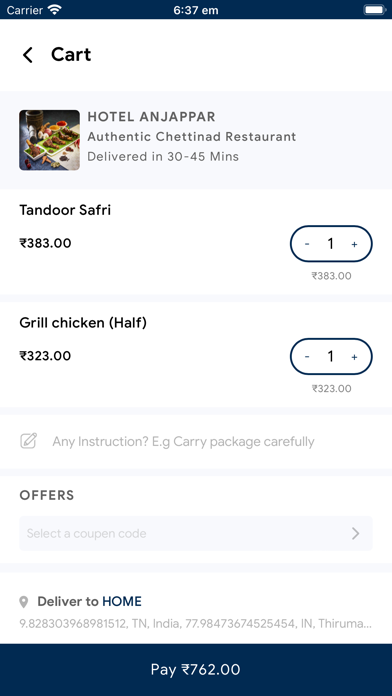Increase Tandoor Safri quantity with plus
Viewport: 392px width, 696px height.
354,244
